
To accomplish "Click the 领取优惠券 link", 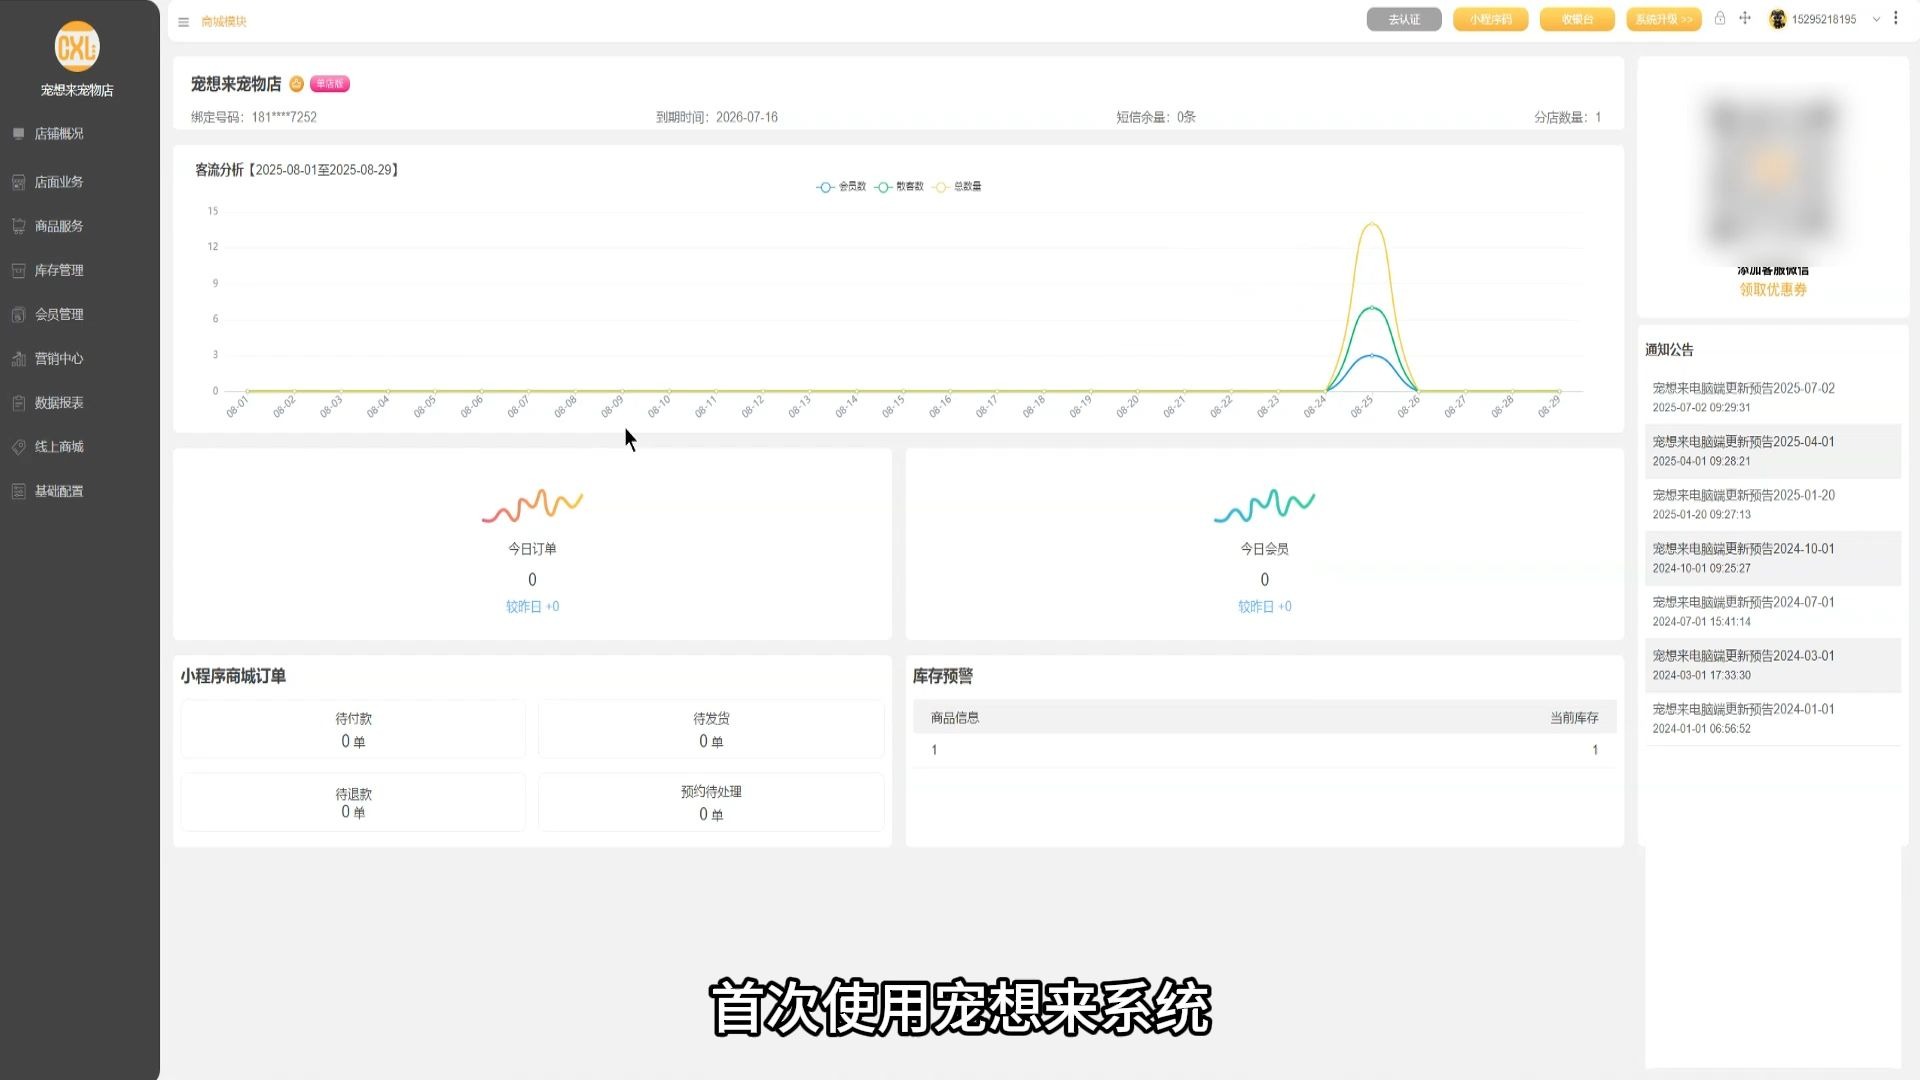I will pyautogui.click(x=1773, y=290).
